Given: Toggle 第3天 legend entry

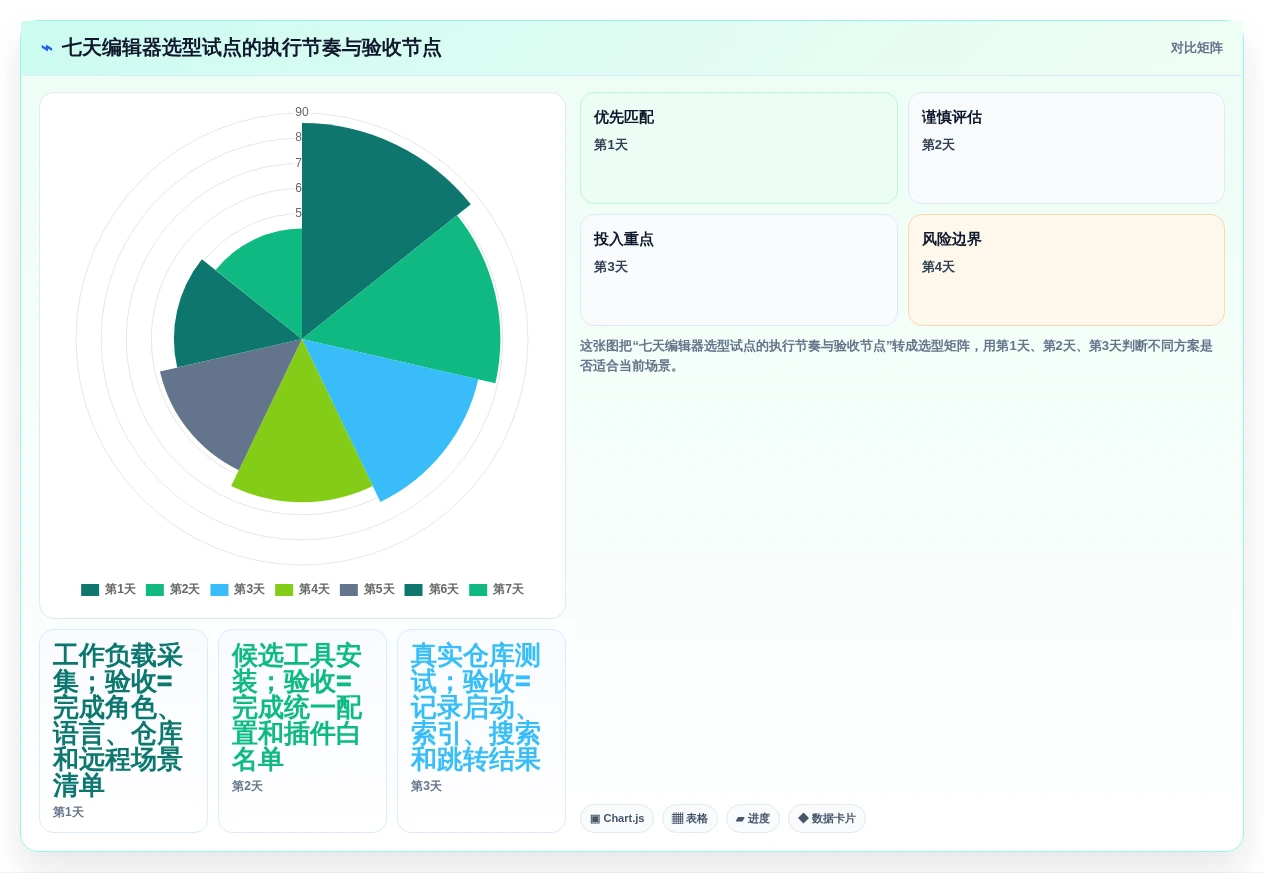Looking at the screenshot, I should (237, 590).
